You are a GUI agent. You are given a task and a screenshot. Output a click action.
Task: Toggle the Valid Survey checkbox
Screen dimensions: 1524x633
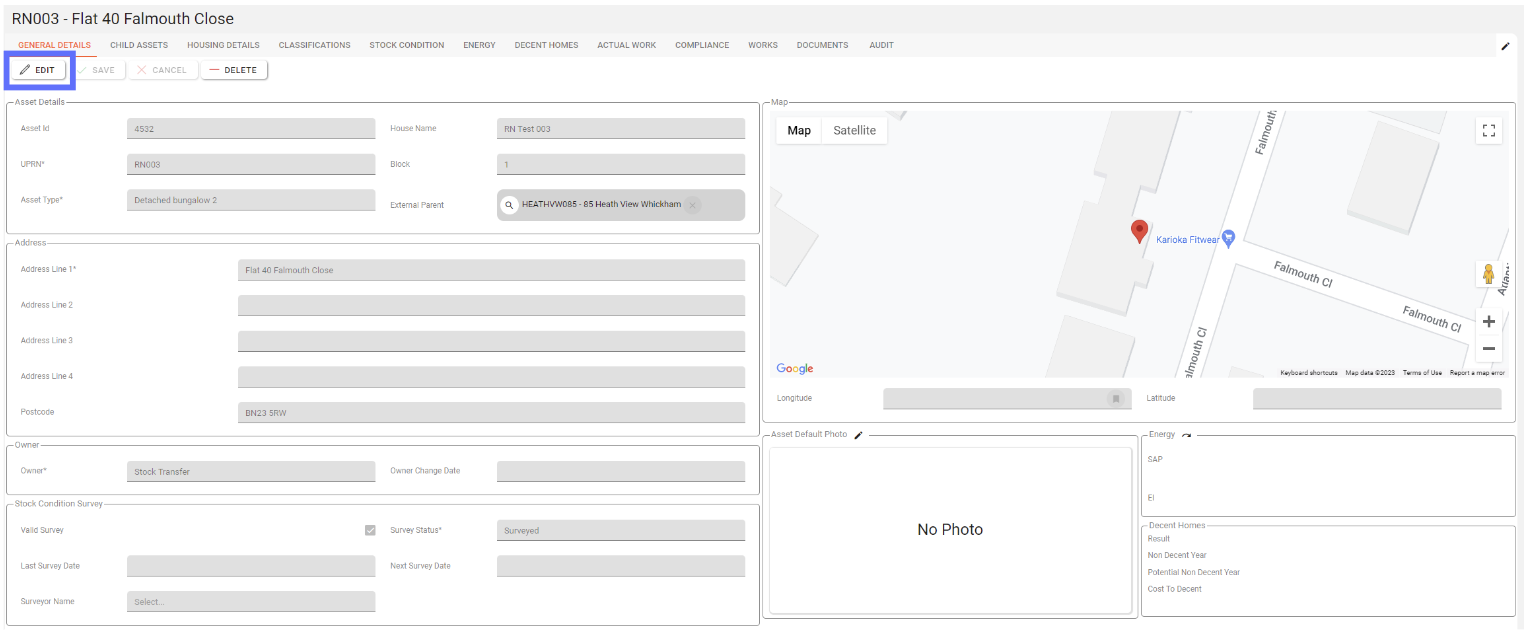point(370,530)
